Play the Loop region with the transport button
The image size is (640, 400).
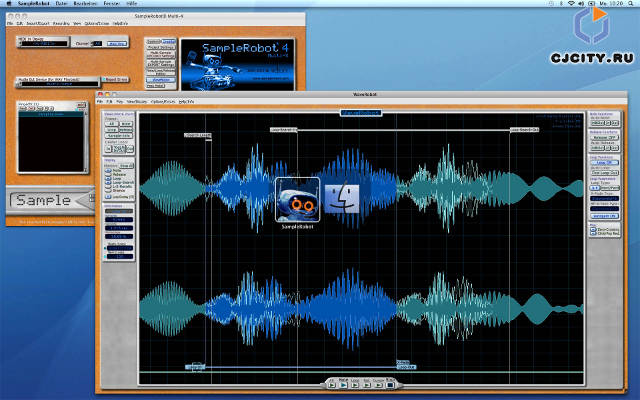click(355, 385)
